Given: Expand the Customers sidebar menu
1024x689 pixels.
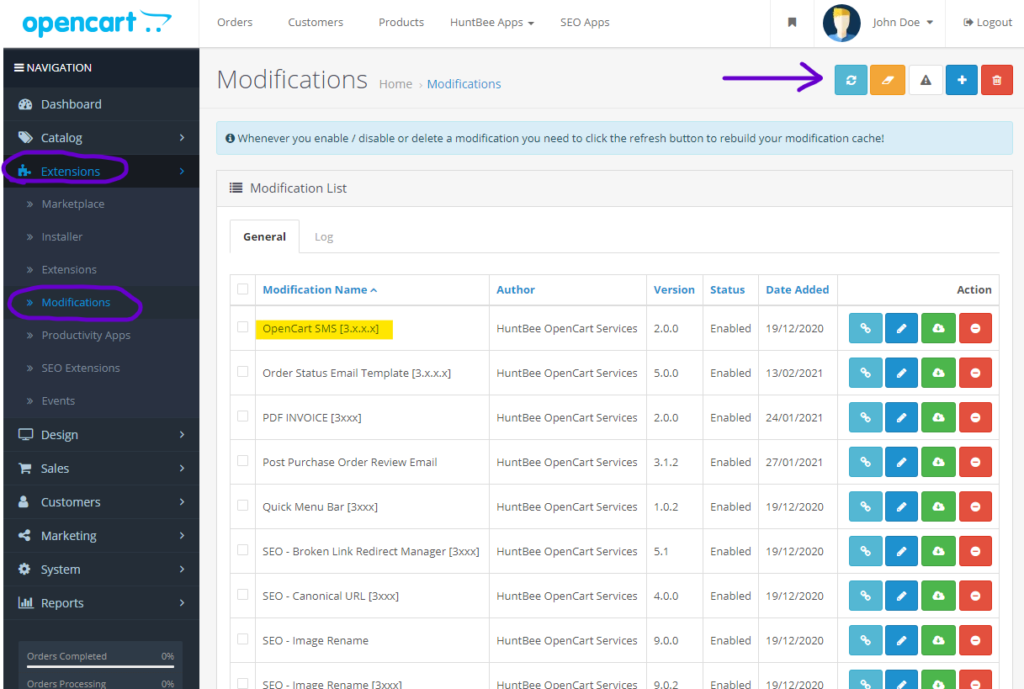Looking at the screenshot, I should point(101,502).
